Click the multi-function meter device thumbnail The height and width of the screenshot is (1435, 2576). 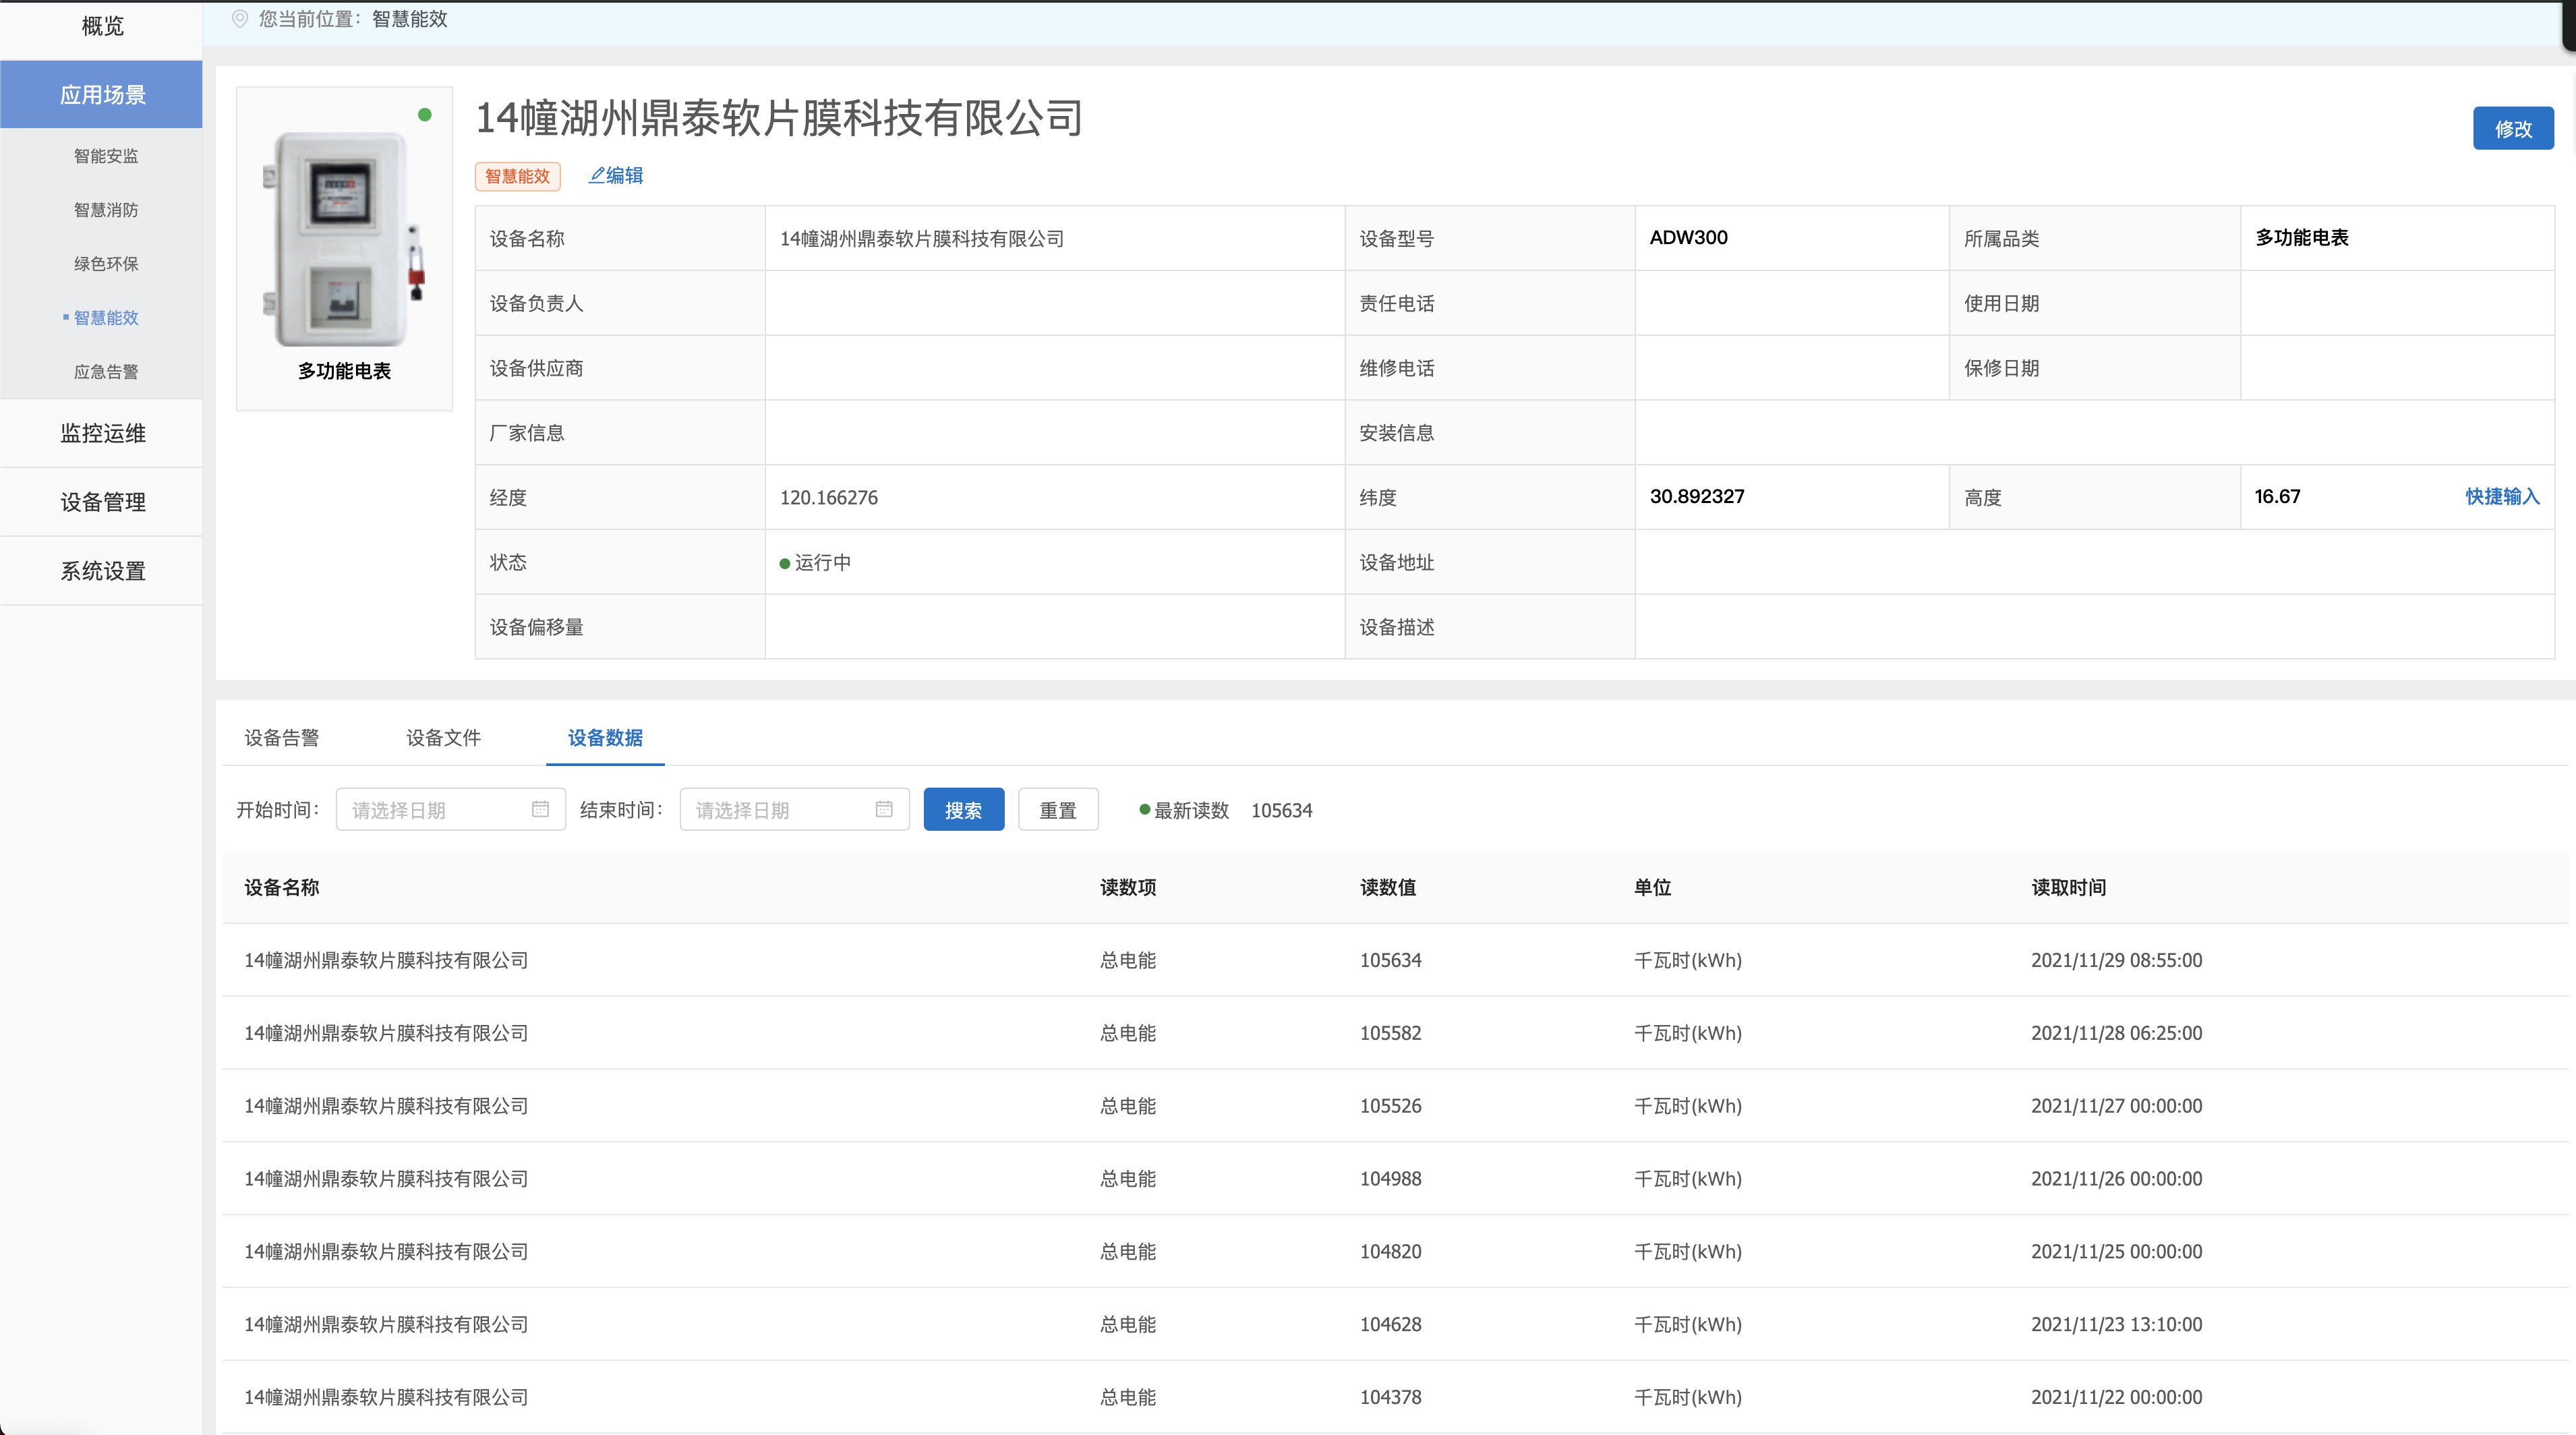343,240
